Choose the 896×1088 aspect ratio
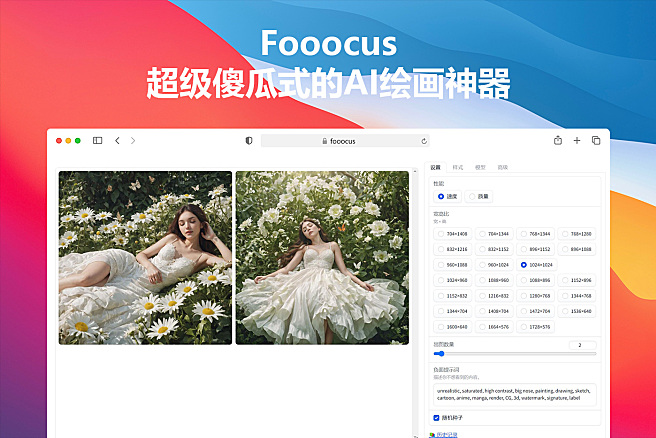The image size is (656, 438). click(577, 249)
